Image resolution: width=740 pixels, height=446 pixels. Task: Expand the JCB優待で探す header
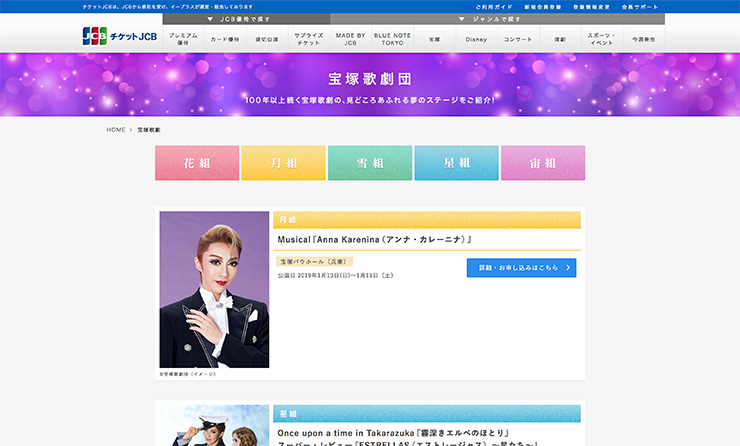246,19
